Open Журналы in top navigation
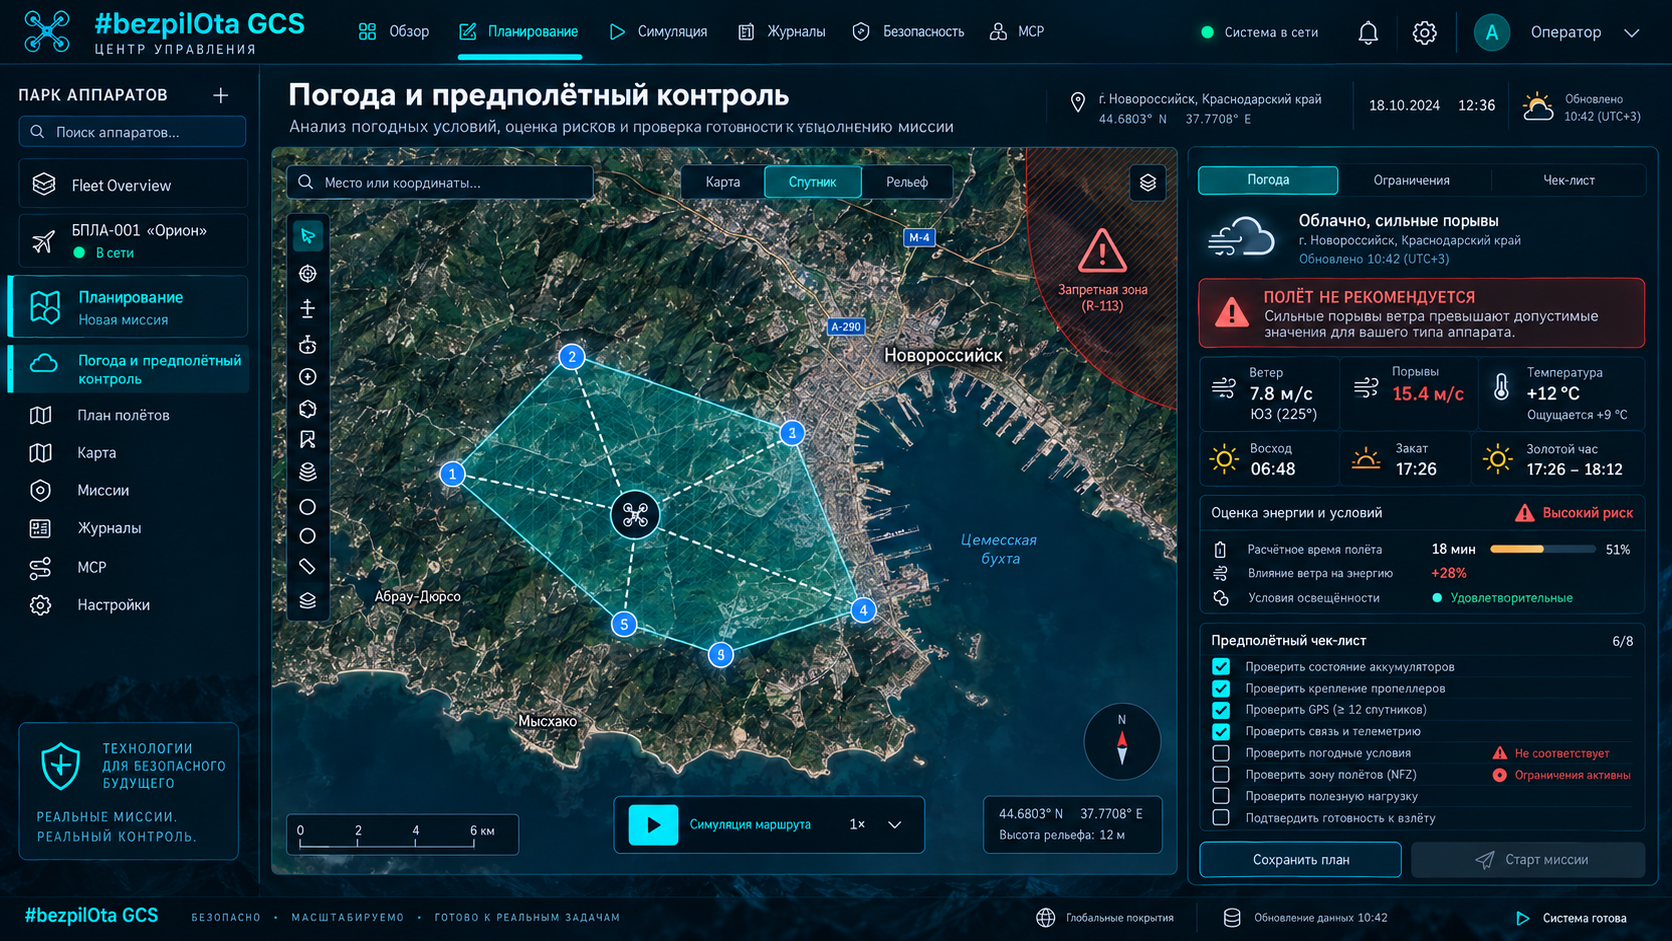1672x941 pixels. tap(782, 32)
